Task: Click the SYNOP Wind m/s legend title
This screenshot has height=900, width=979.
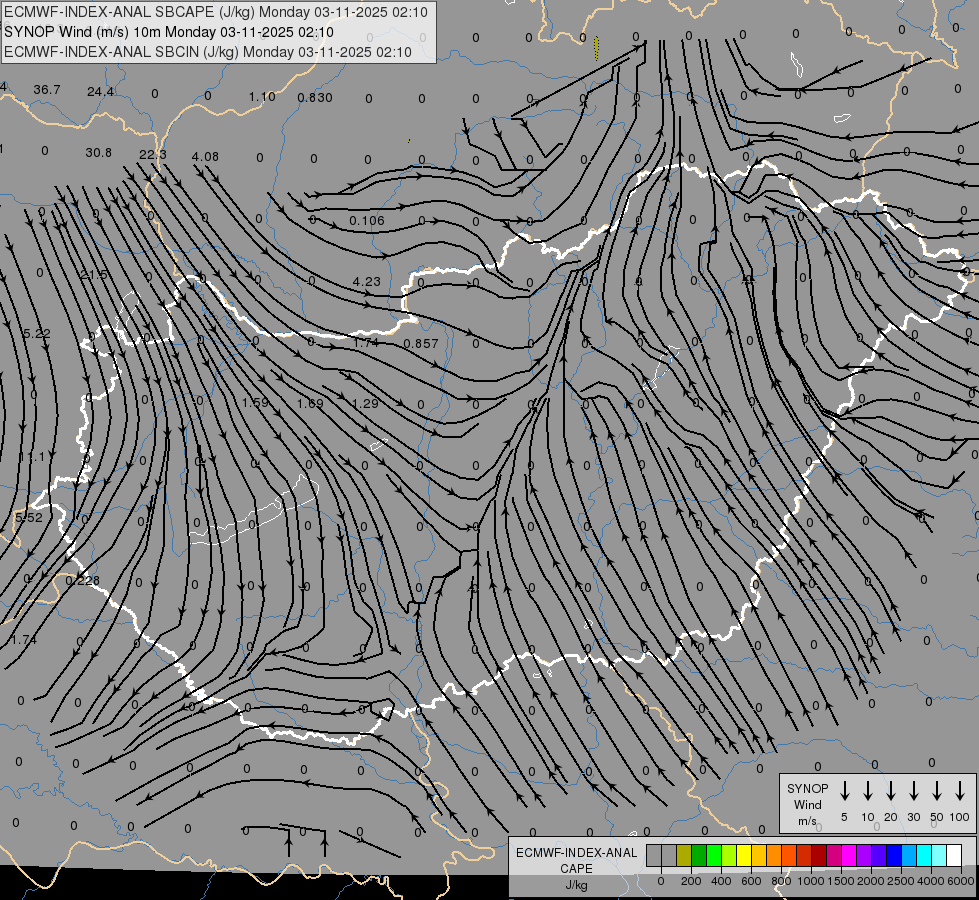Action: pyautogui.click(x=807, y=804)
